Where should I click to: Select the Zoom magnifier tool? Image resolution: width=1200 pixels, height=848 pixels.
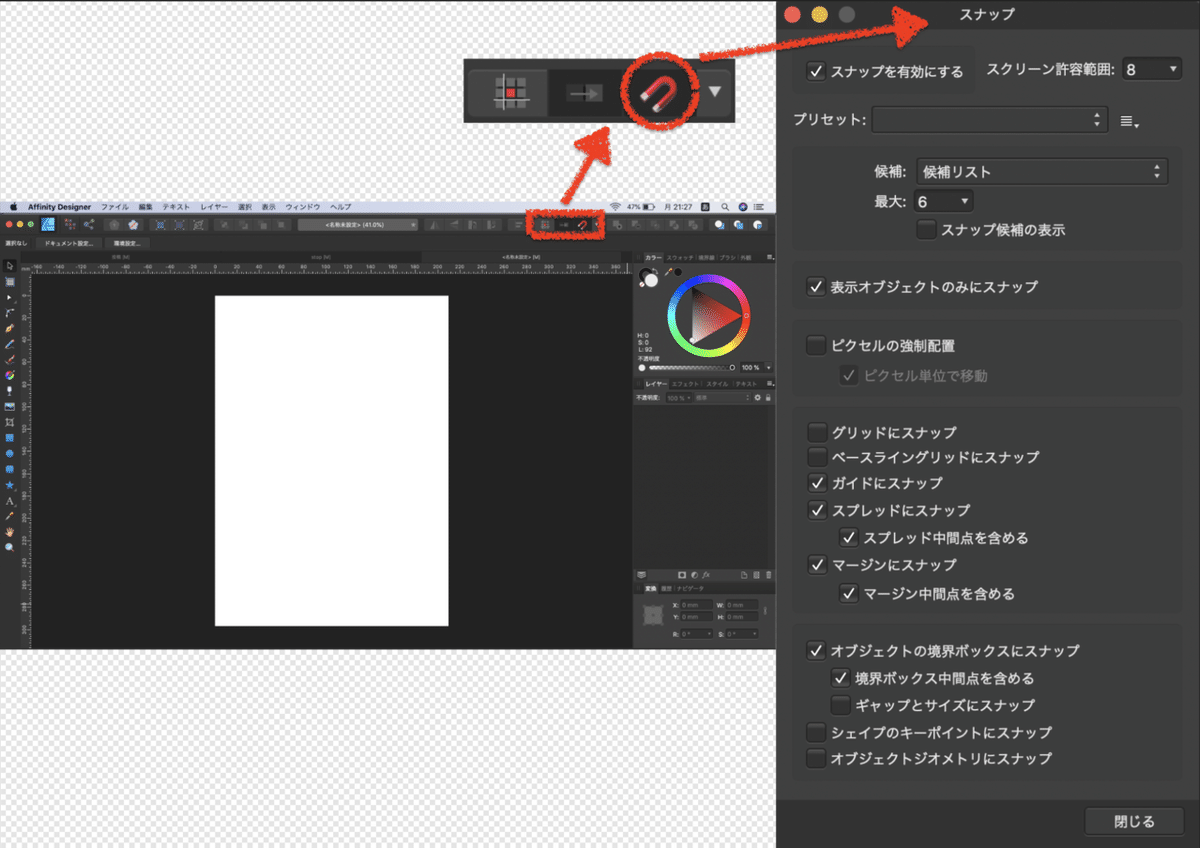click(x=9, y=547)
